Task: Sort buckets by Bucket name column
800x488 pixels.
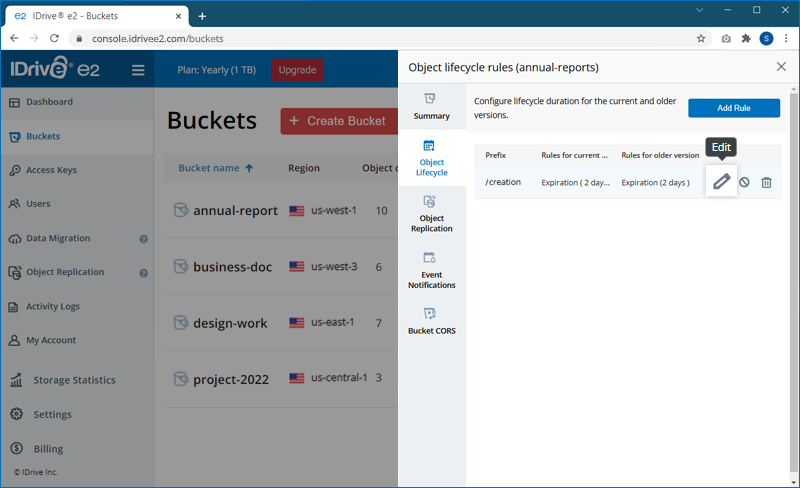Action: [215, 168]
